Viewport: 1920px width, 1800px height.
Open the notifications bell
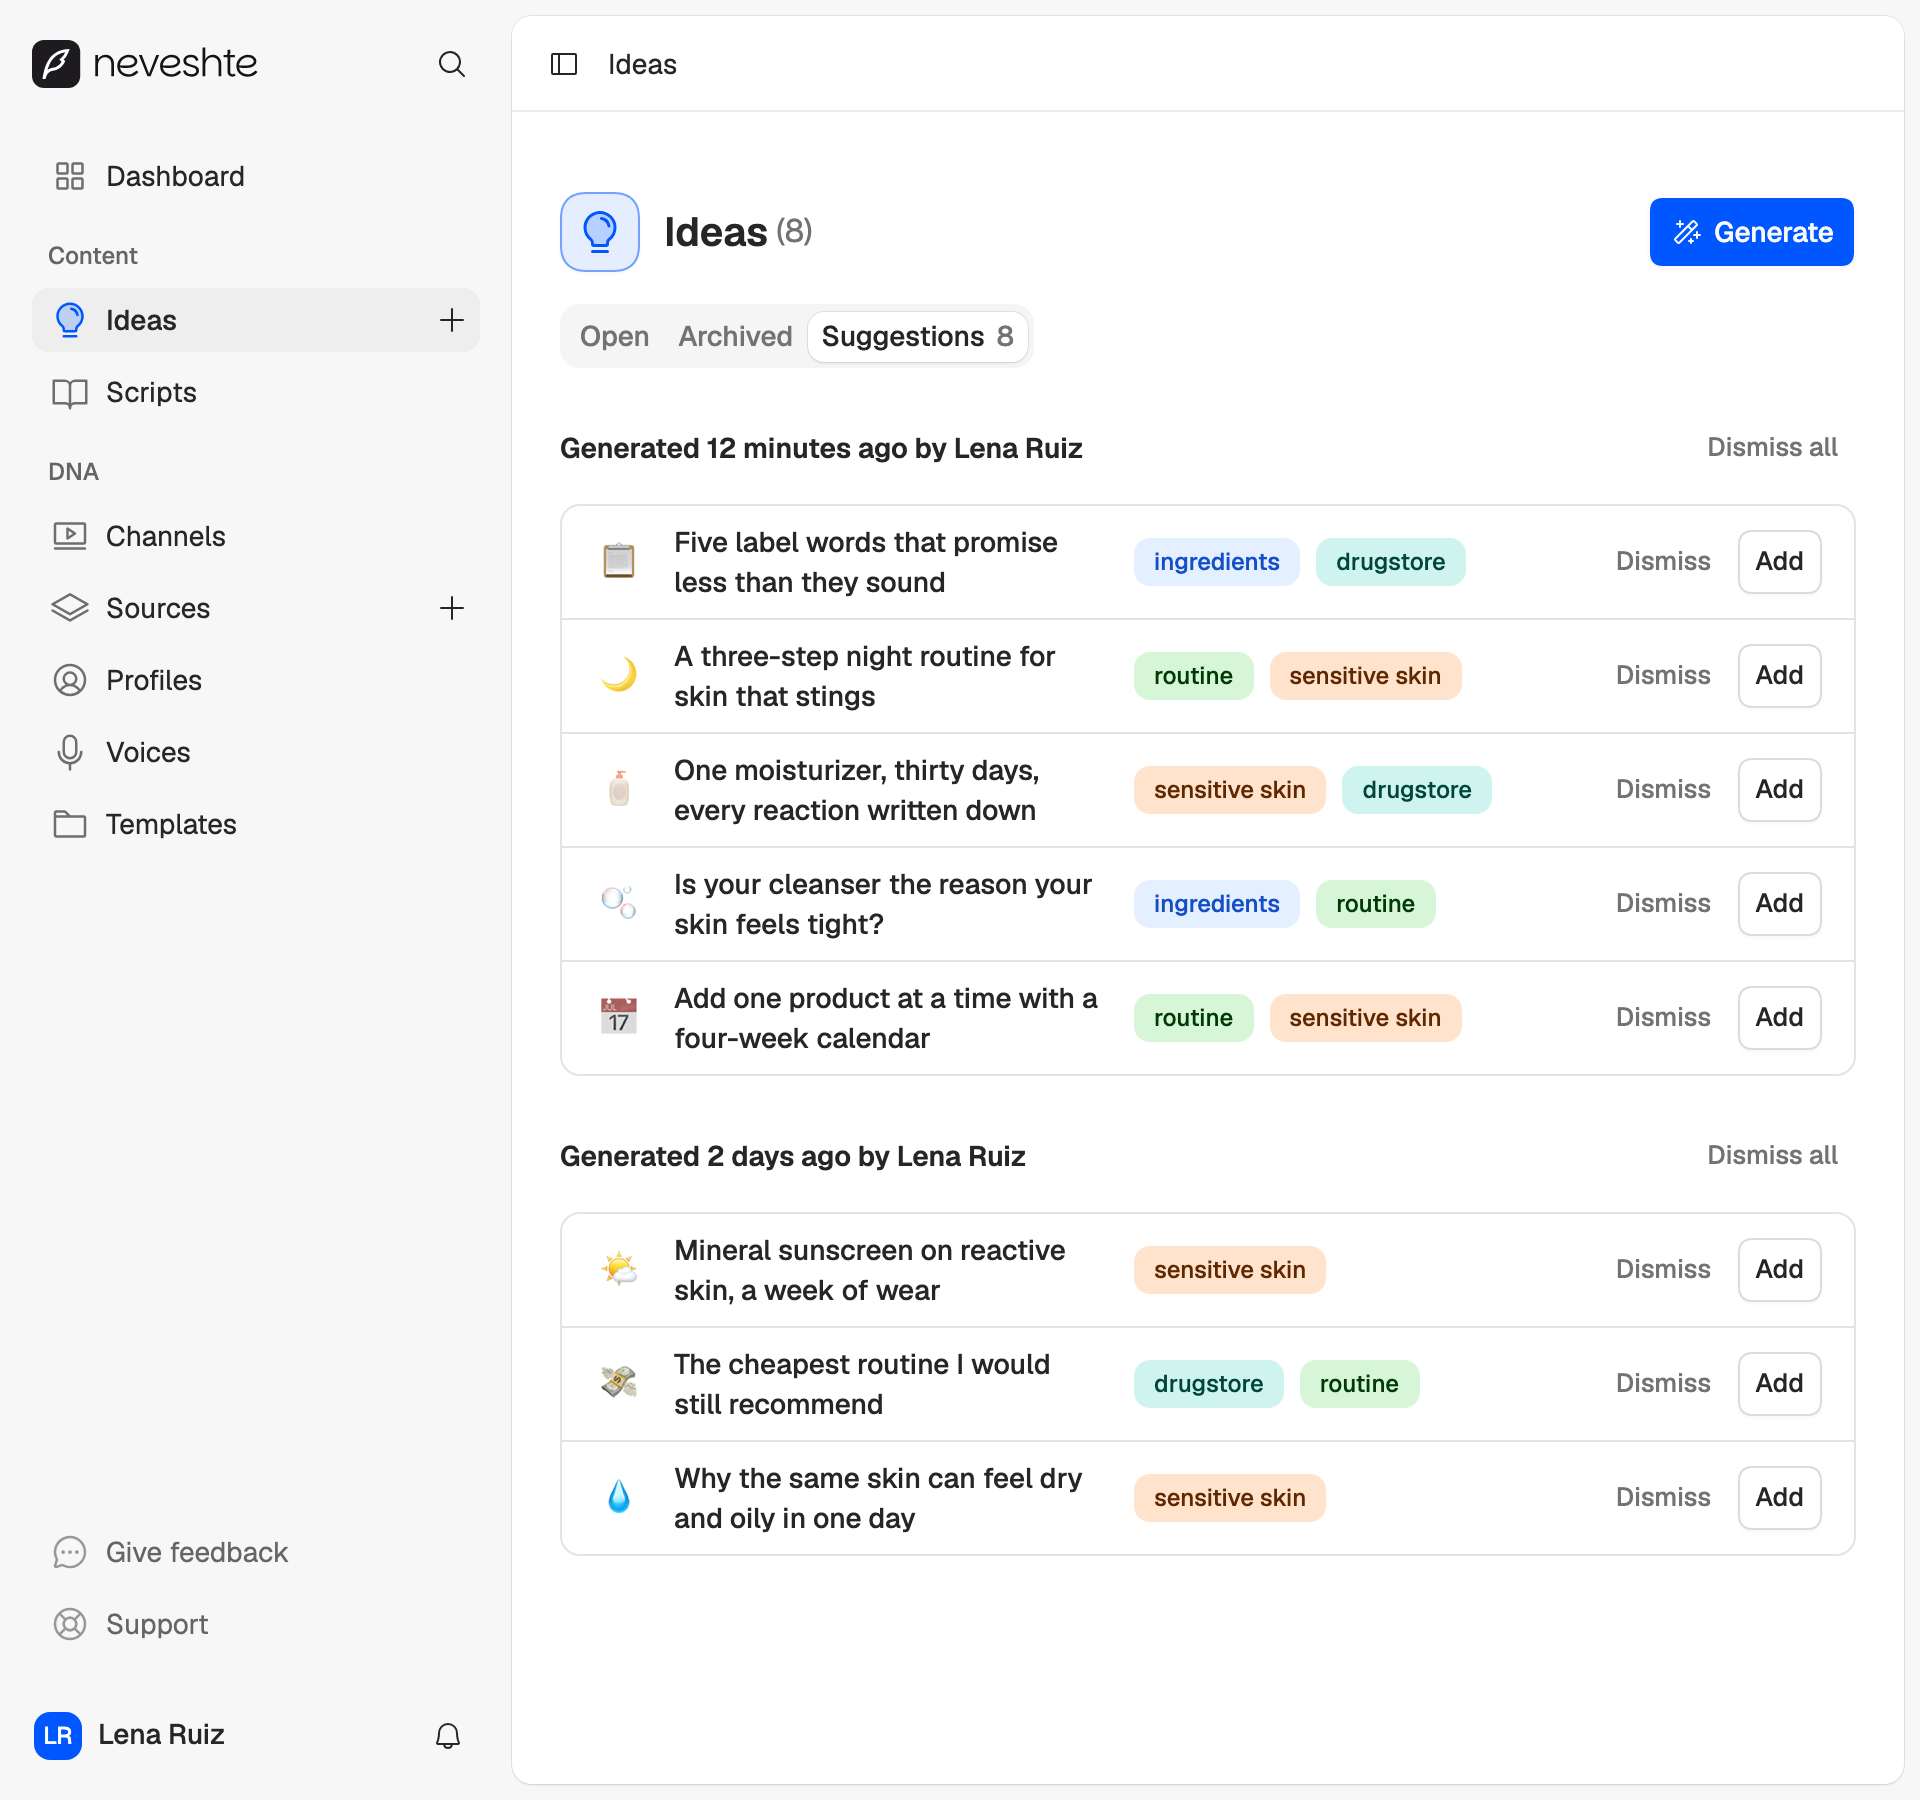coord(448,1736)
